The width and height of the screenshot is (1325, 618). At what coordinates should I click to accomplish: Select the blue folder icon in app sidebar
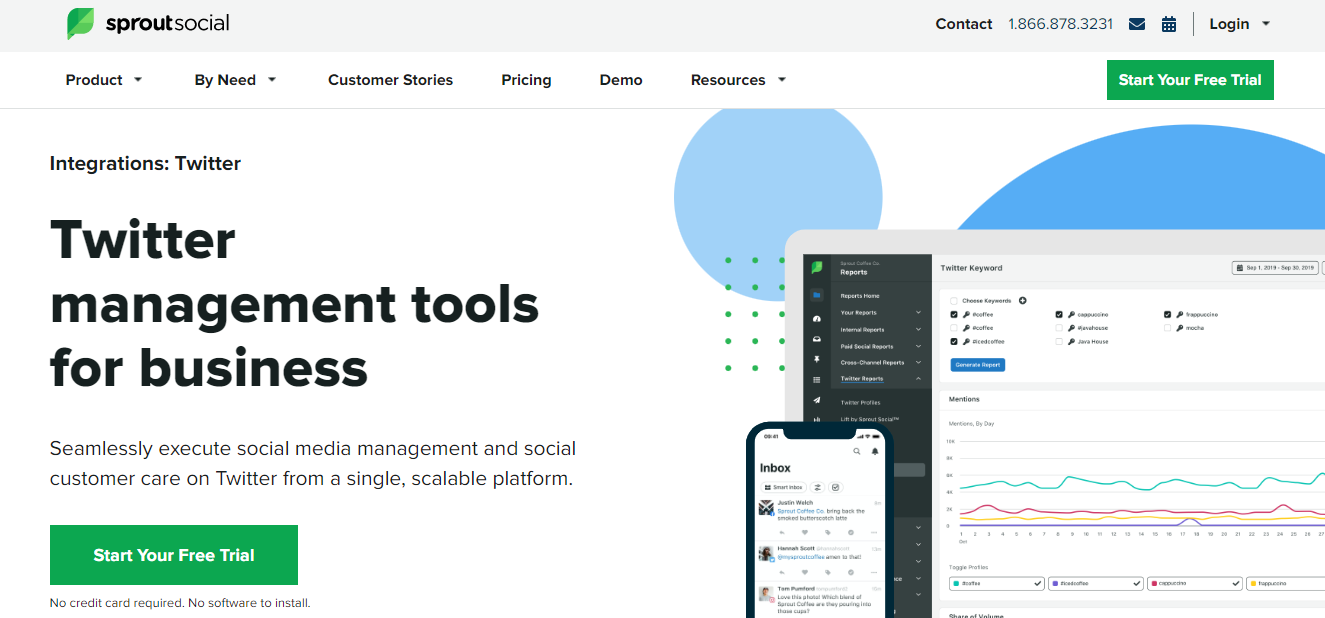point(817,296)
